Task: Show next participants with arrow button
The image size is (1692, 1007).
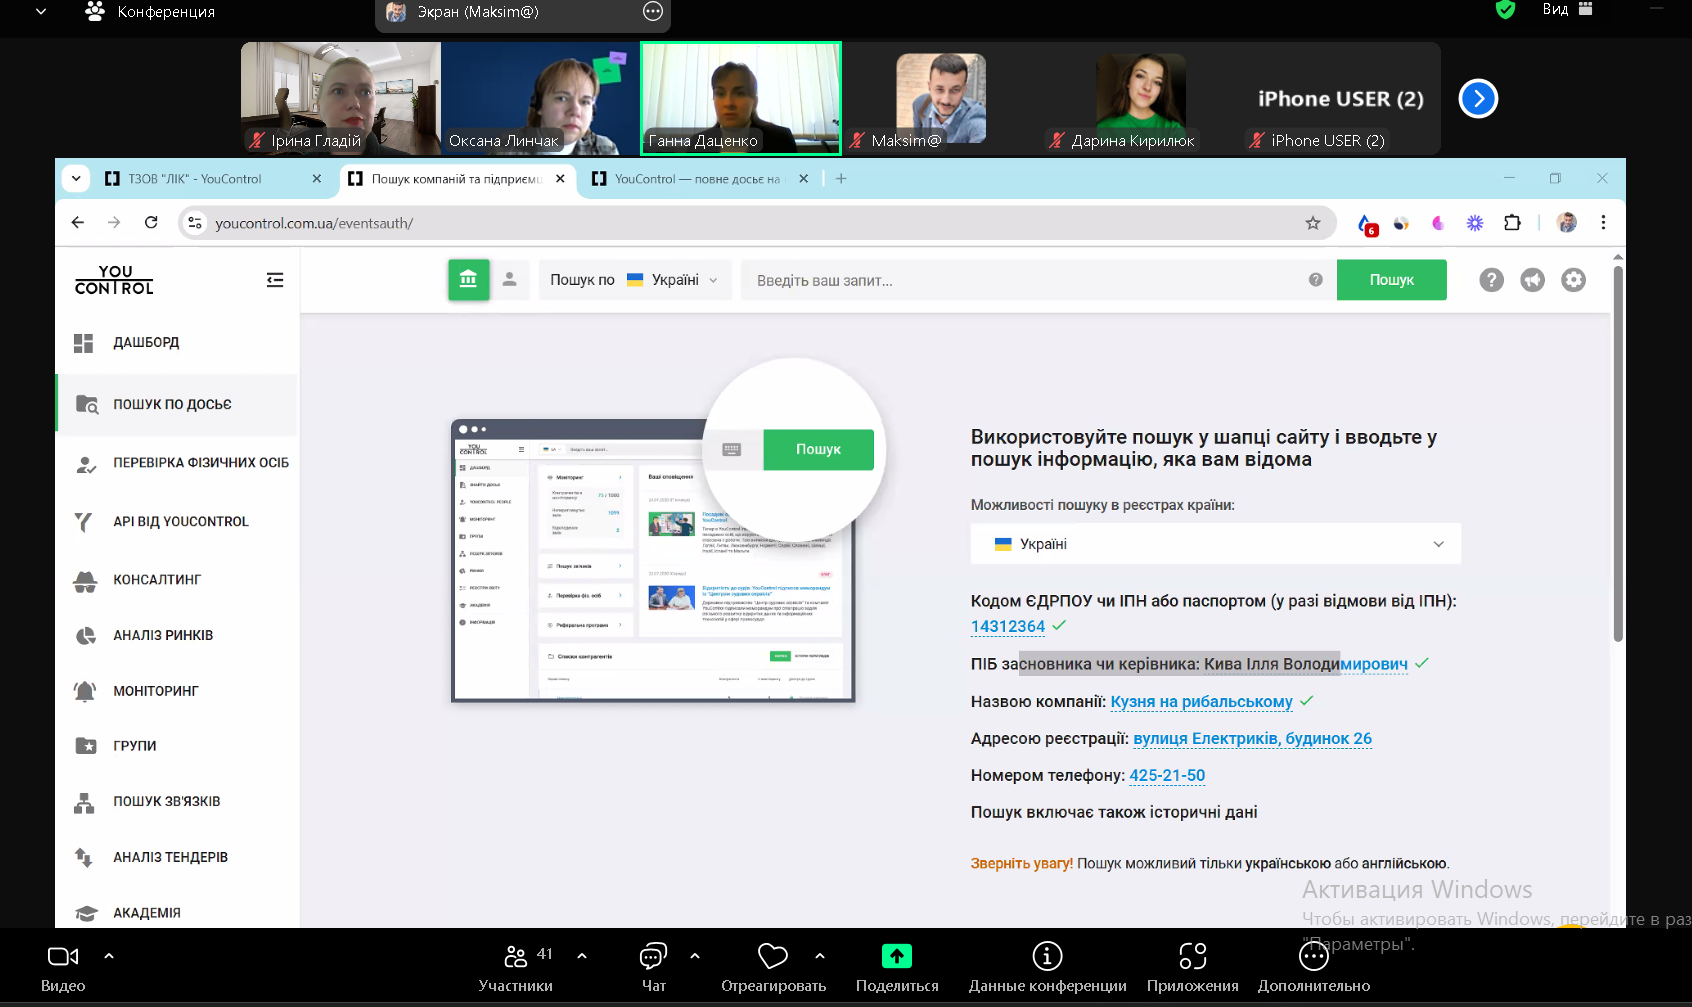Action: pyautogui.click(x=1478, y=98)
